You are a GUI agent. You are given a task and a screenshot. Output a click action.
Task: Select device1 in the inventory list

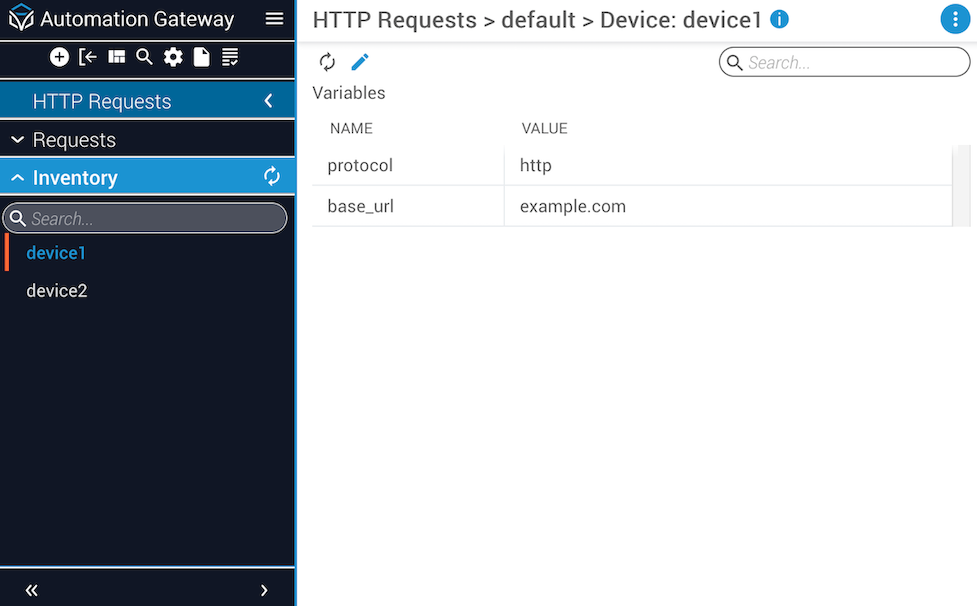[x=56, y=253]
